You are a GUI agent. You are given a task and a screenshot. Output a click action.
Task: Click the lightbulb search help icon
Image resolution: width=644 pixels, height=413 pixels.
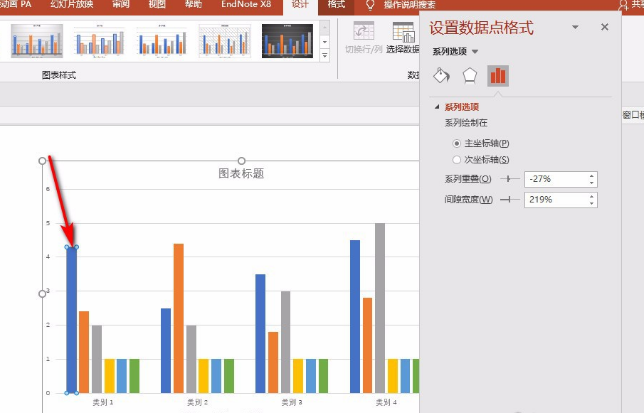point(369,6)
